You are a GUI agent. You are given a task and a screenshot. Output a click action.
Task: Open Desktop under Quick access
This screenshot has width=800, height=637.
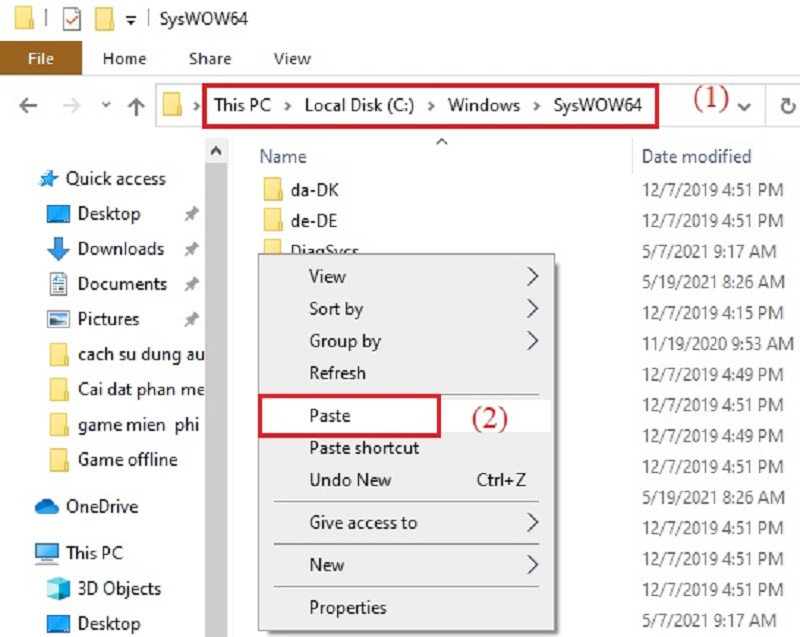tap(109, 214)
